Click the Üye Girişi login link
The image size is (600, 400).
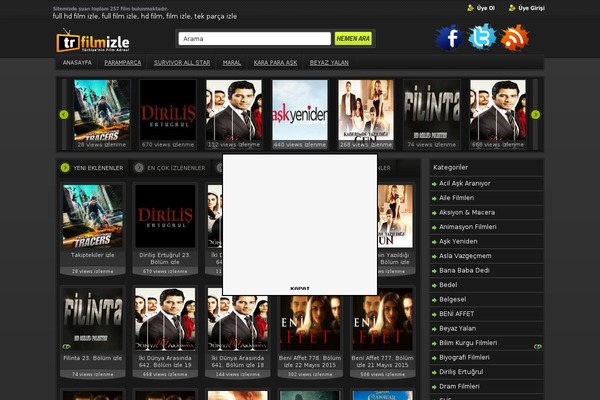point(527,8)
